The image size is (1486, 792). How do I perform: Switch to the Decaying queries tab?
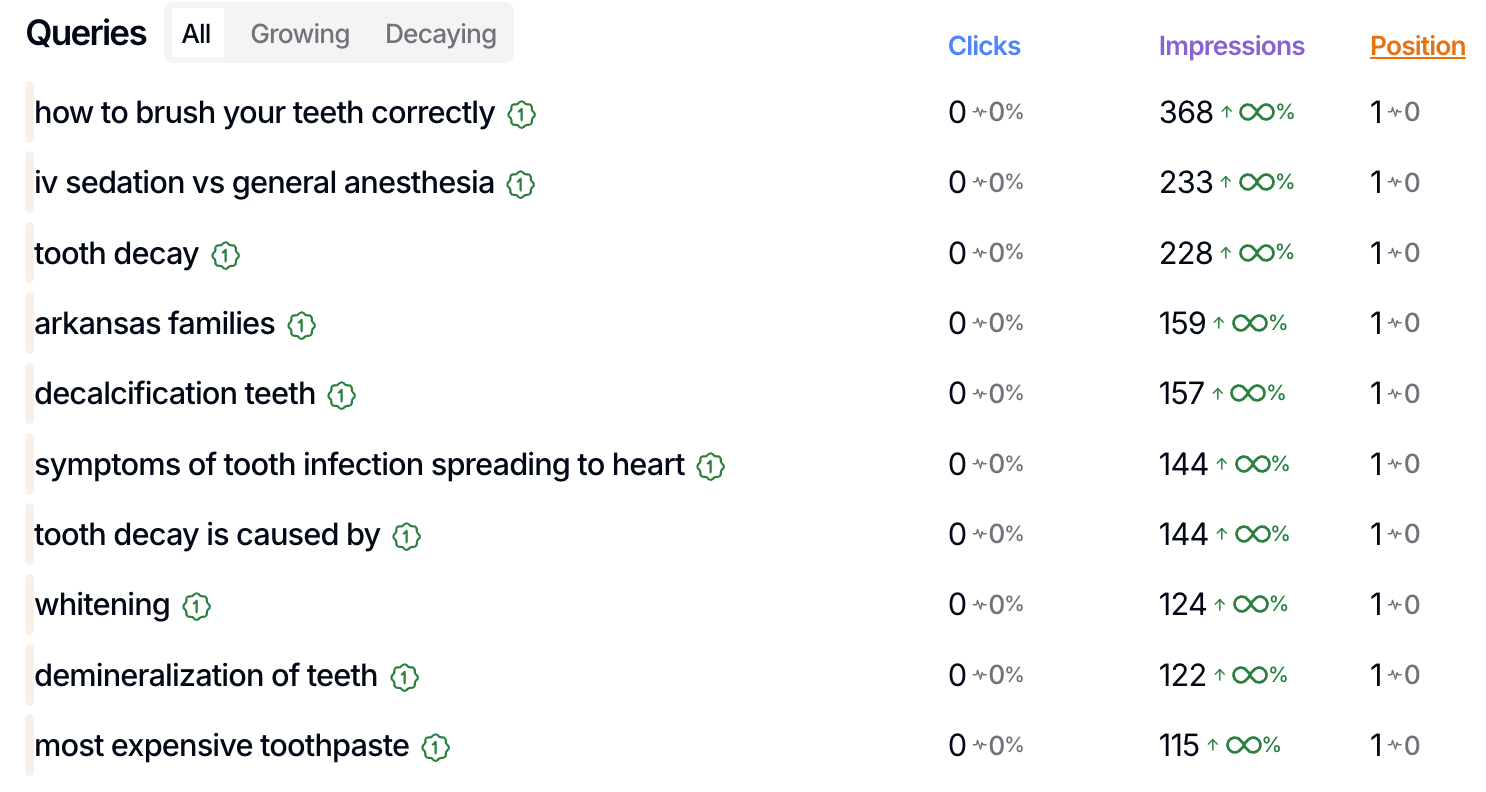pyautogui.click(x=441, y=34)
